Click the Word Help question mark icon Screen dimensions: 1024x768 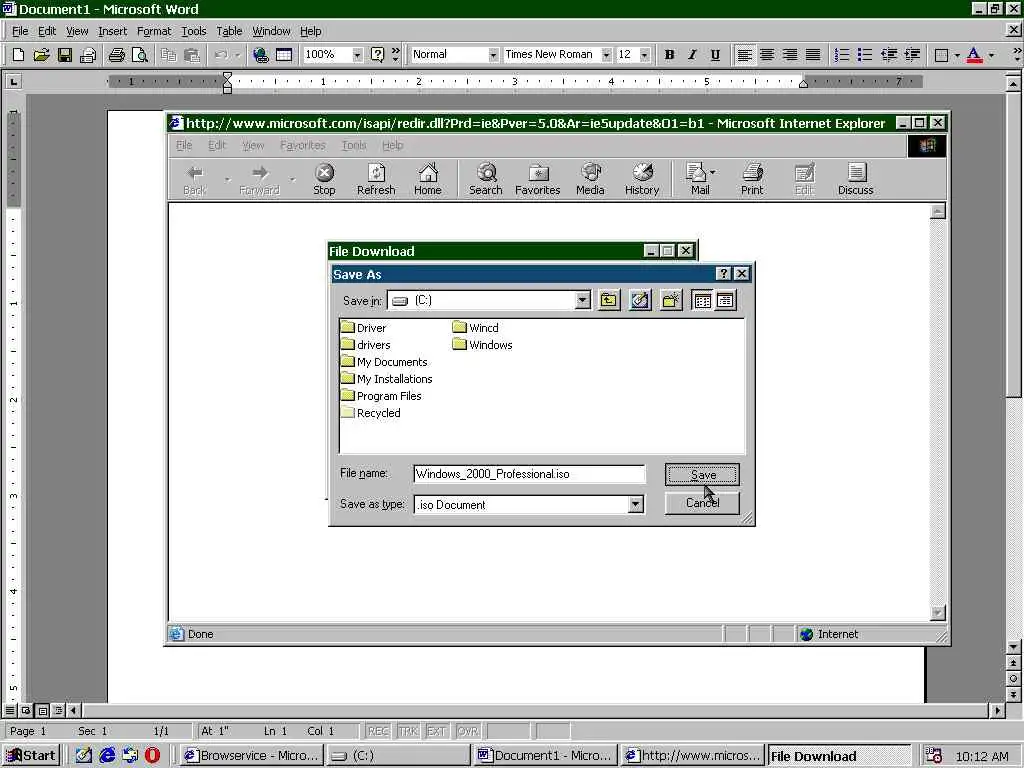coord(377,55)
